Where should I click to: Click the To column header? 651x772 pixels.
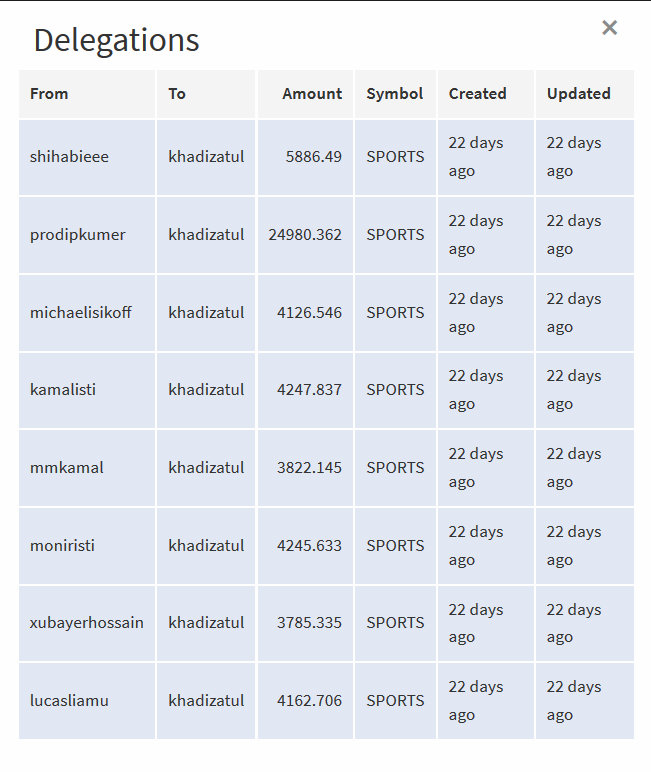[177, 94]
